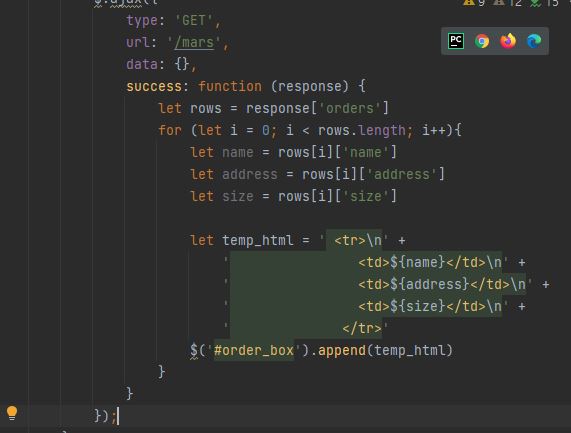Click 'i++' in the for loop
This screenshot has width=571, height=433.
click(434, 130)
